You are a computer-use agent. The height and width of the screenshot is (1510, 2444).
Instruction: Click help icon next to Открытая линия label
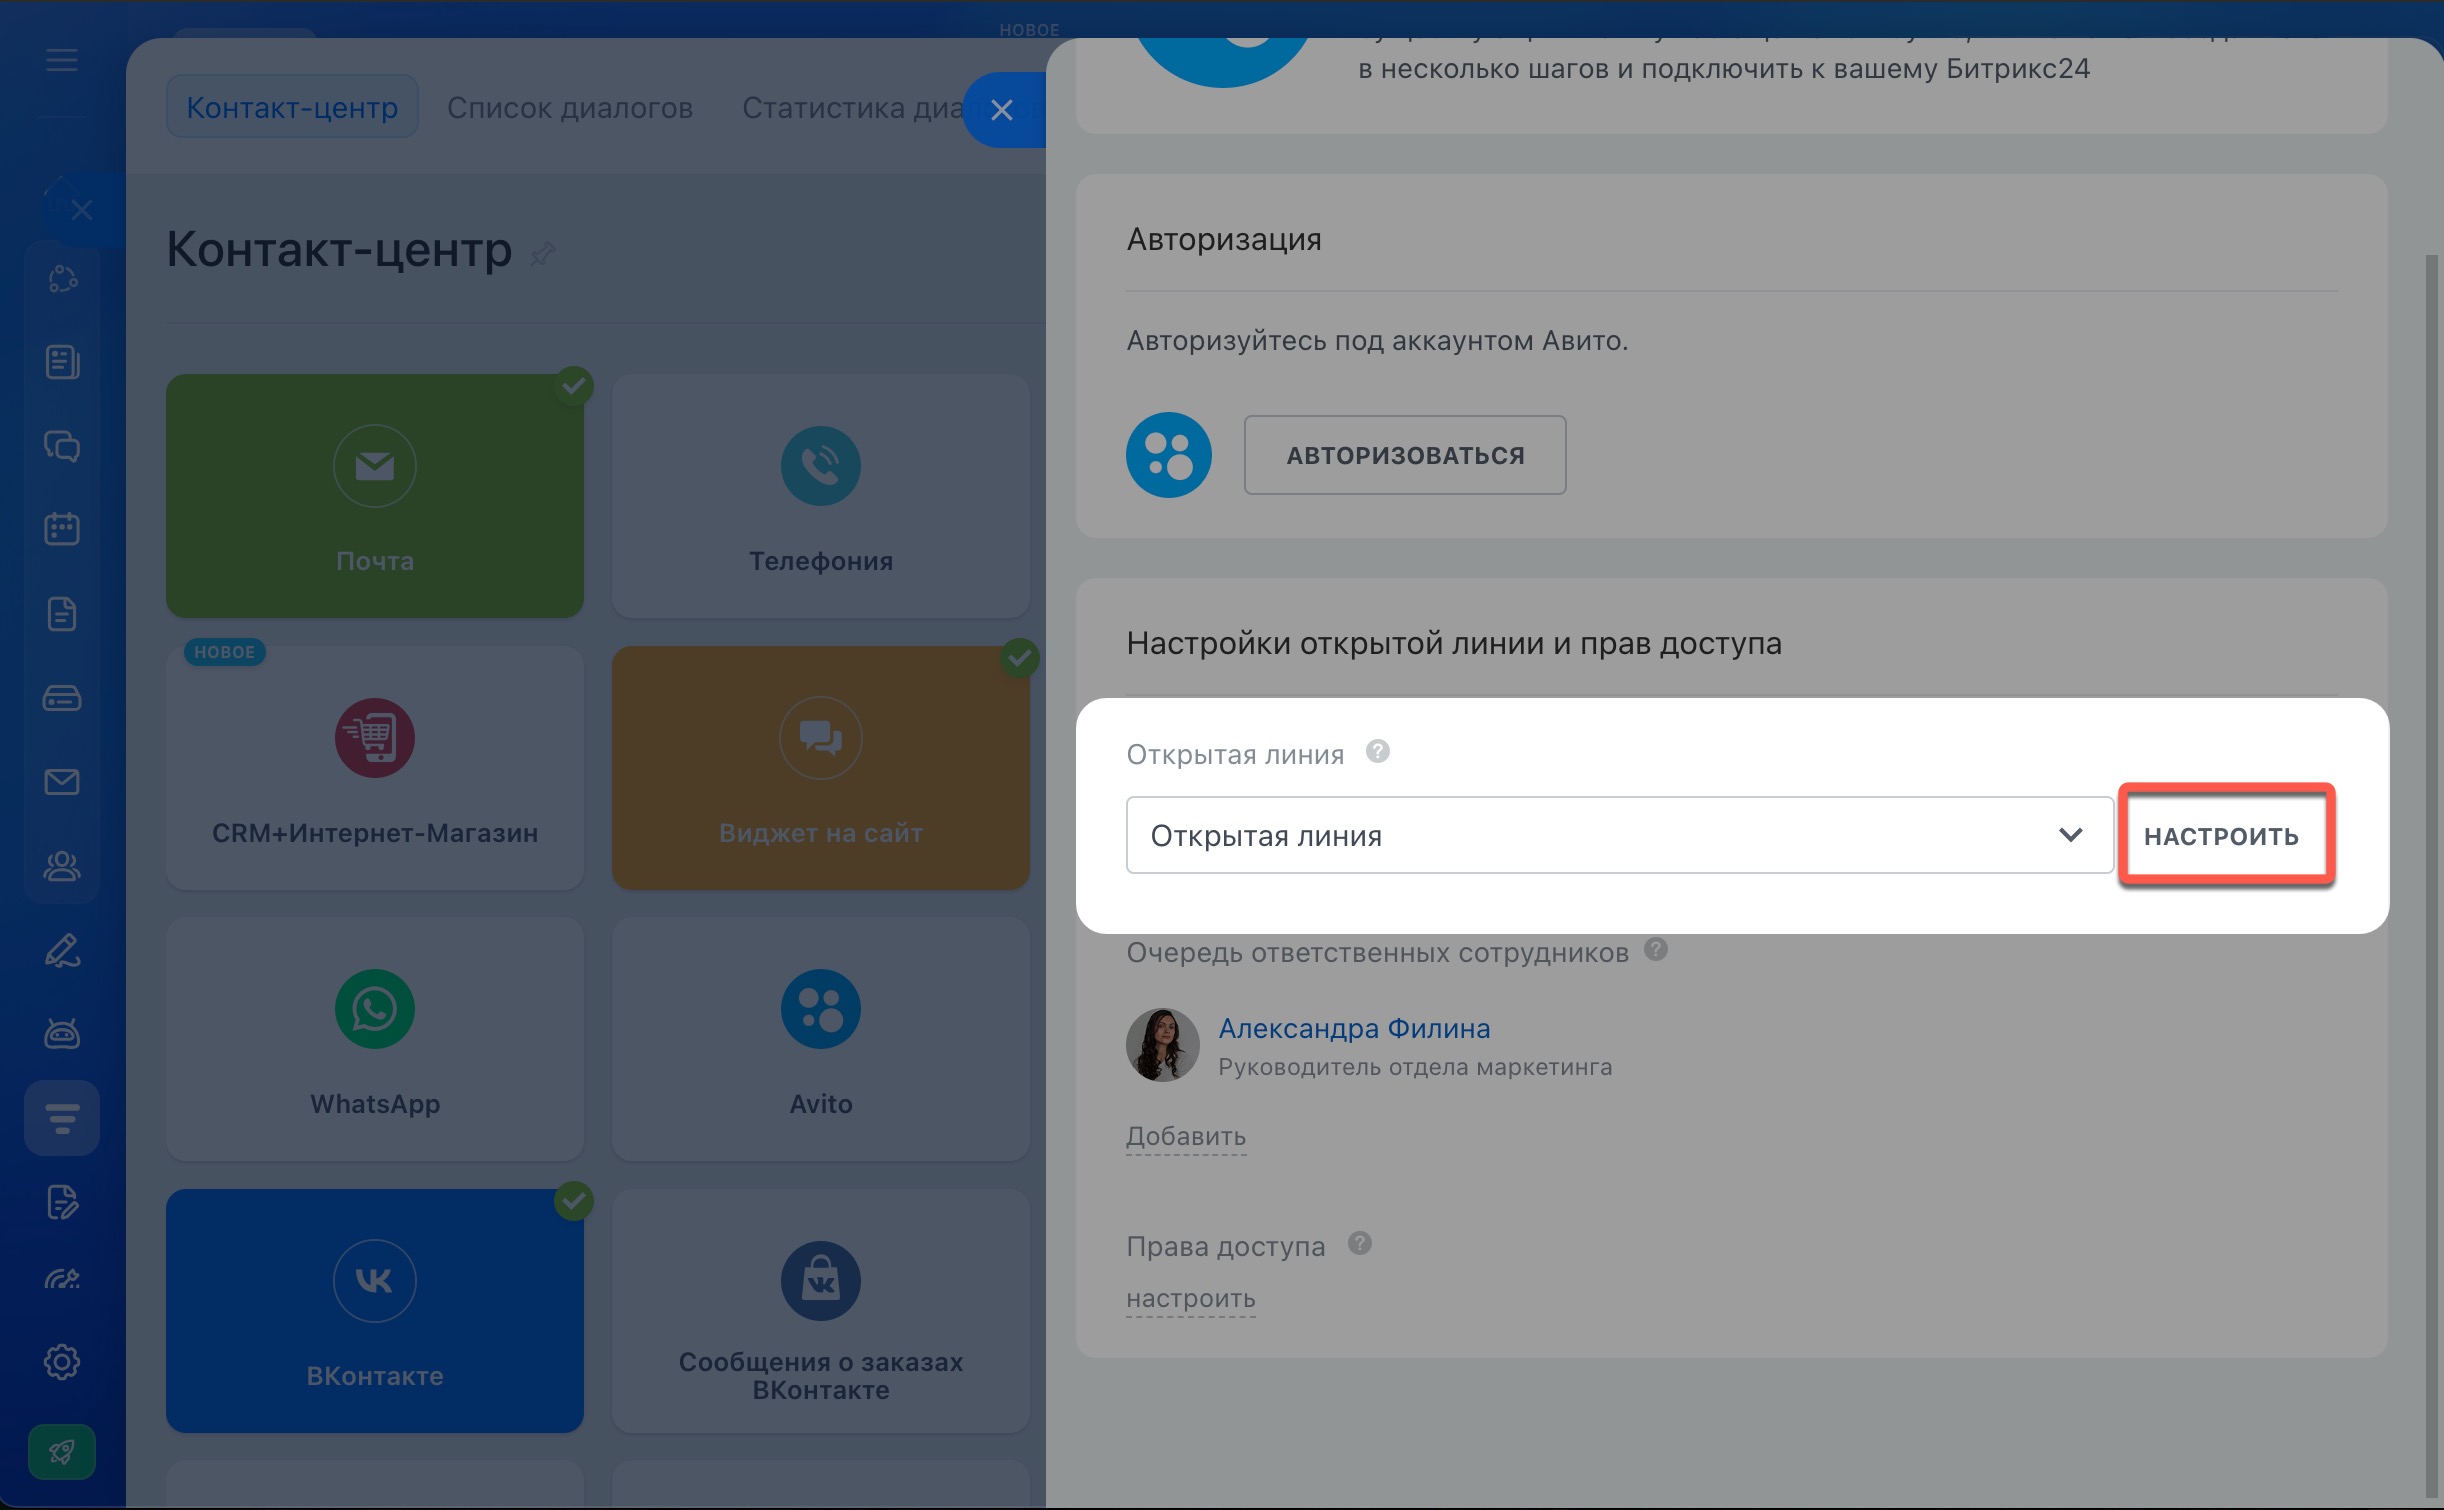tap(1378, 751)
